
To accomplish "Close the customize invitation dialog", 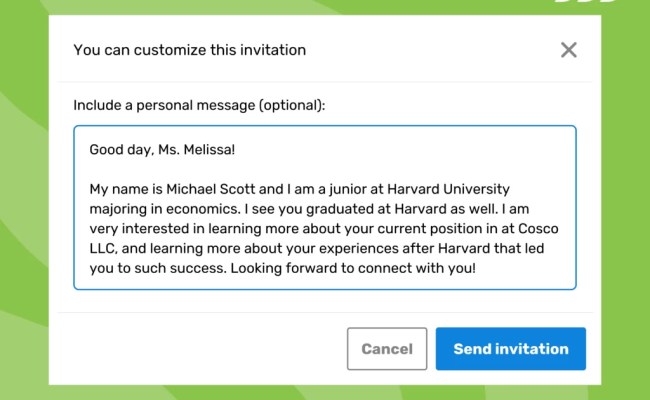I will (569, 50).
